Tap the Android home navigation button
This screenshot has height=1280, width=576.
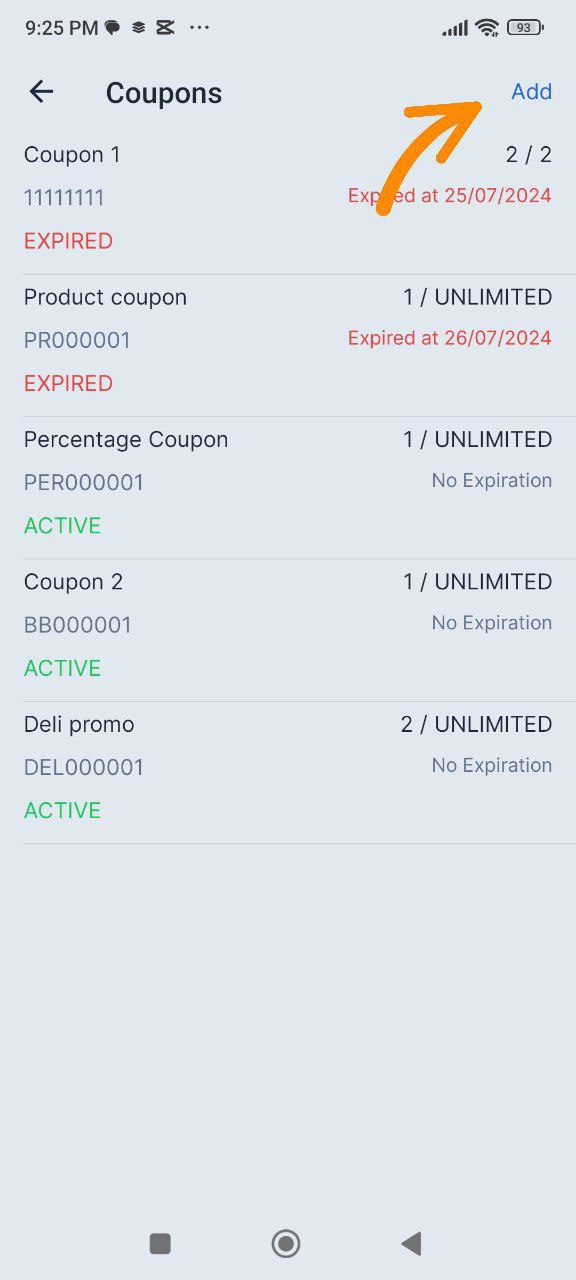[286, 1243]
